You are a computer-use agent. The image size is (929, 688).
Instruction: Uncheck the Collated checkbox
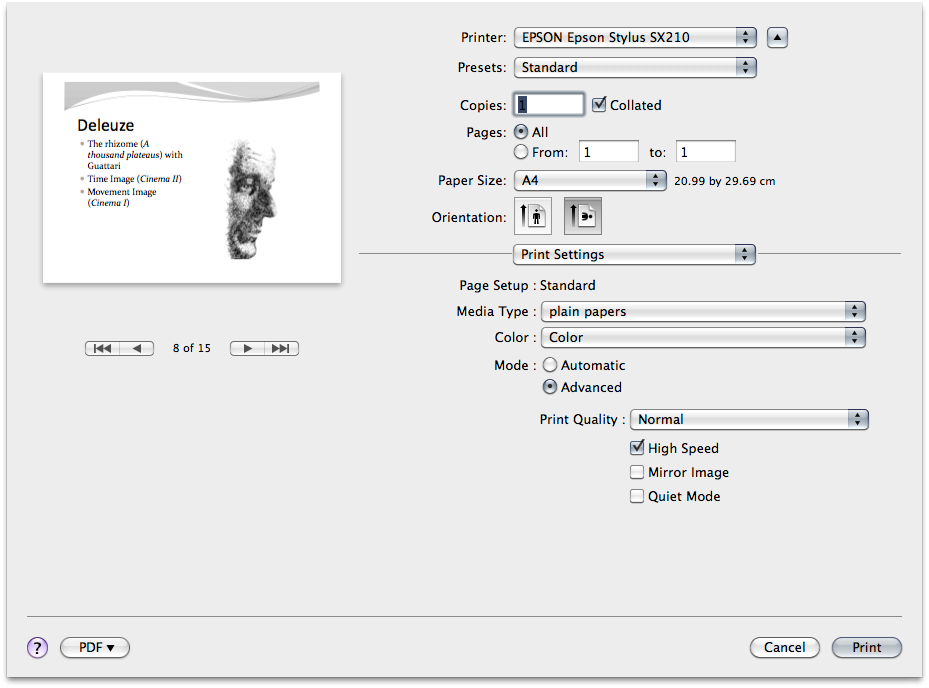coord(600,104)
